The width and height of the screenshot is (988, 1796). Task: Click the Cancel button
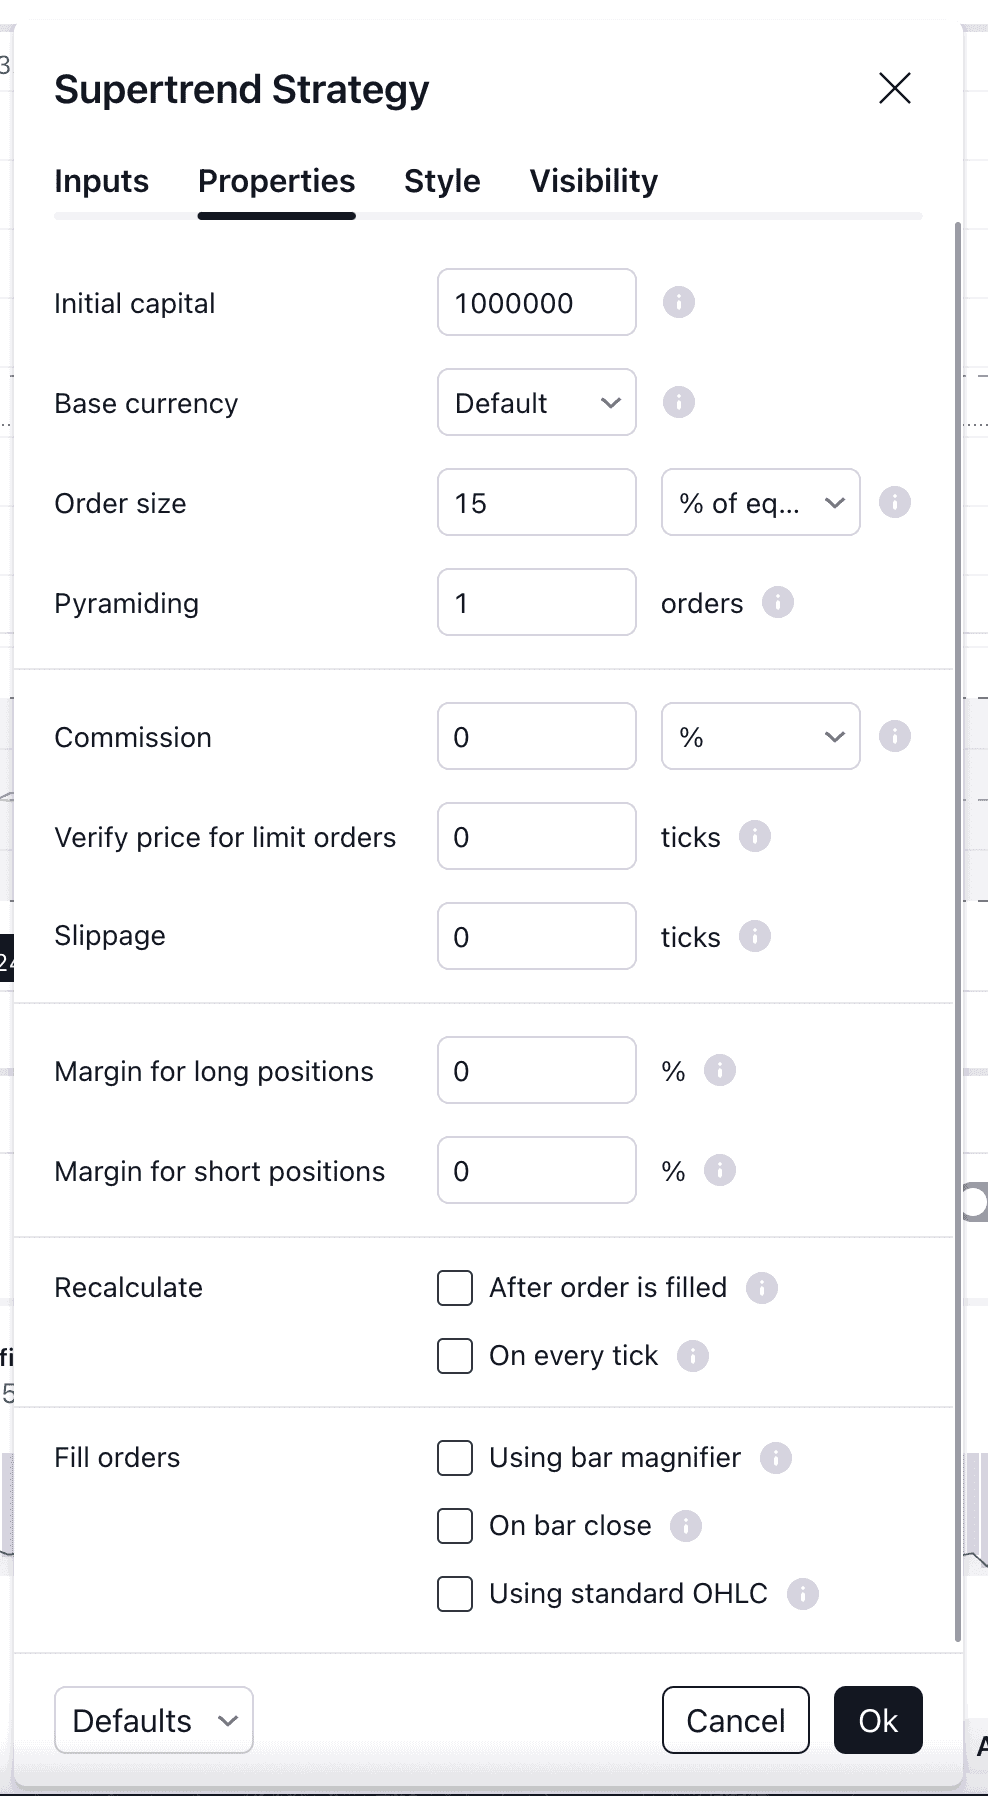point(736,1720)
